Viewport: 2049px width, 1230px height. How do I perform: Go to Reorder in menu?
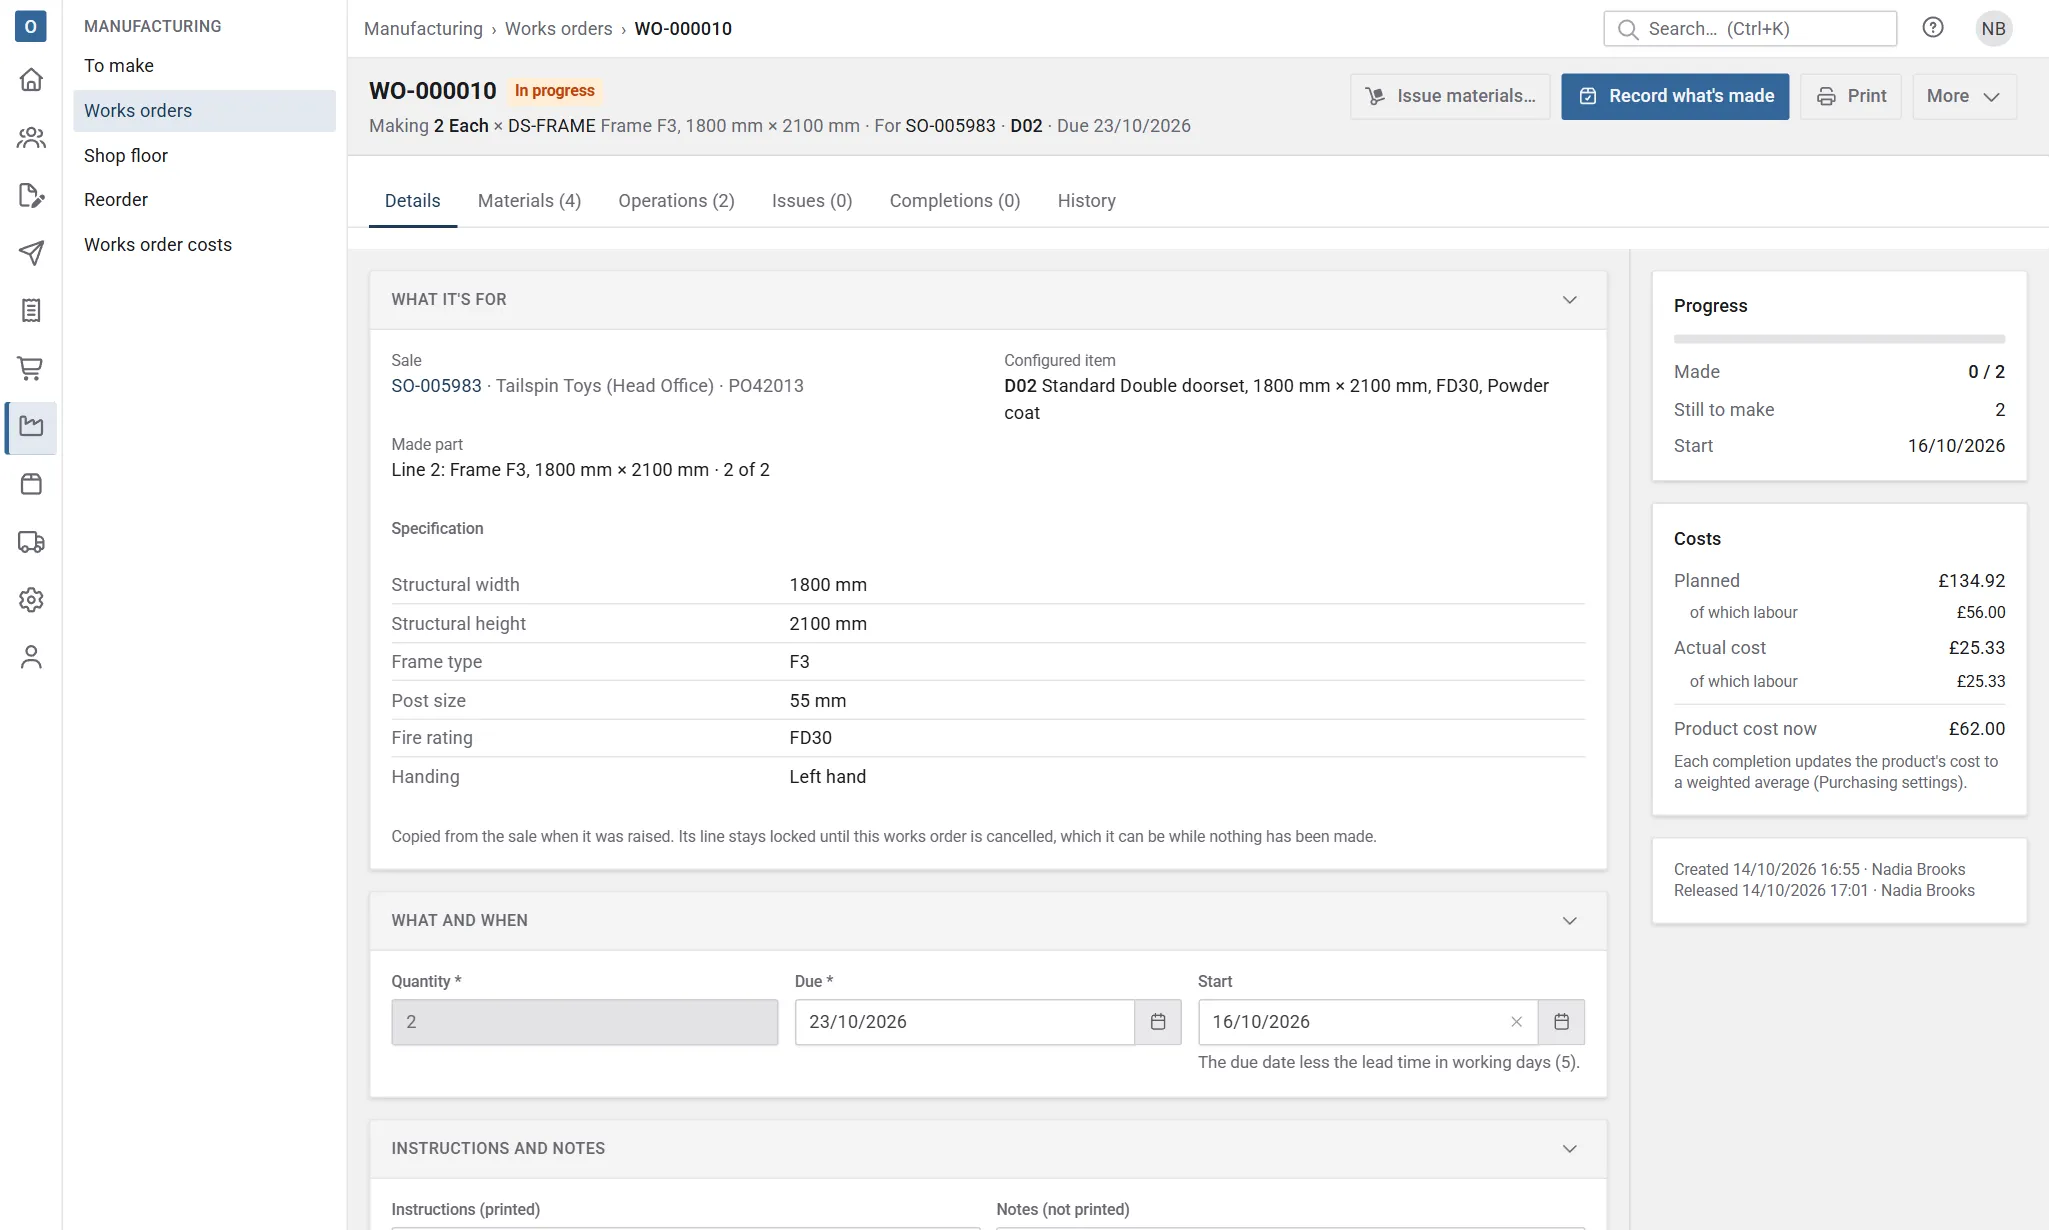(204, 200)
